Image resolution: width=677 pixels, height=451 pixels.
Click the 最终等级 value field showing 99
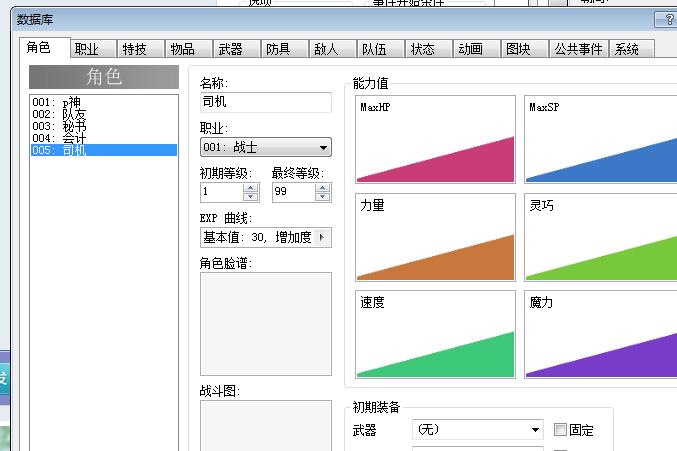[294, 192]
